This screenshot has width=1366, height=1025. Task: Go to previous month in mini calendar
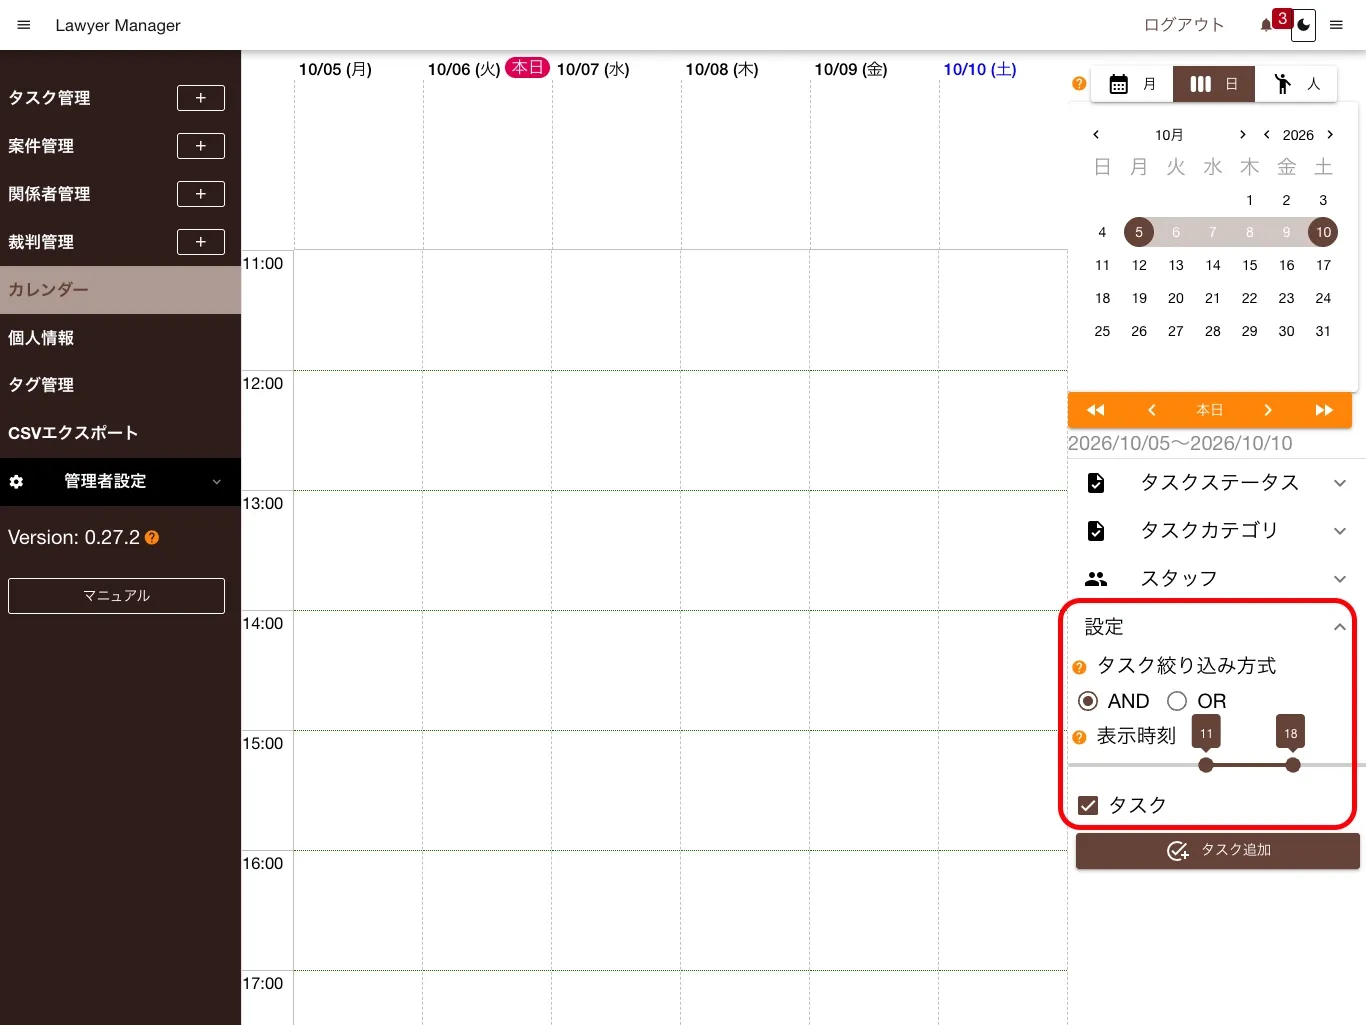click(x=1096, y=135)
